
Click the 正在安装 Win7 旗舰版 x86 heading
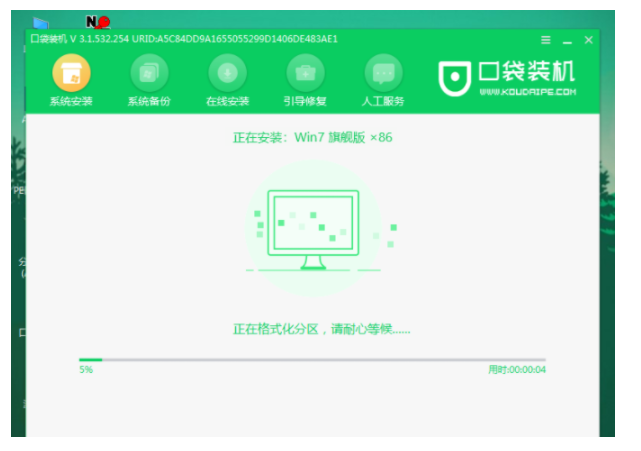(313, 137)
